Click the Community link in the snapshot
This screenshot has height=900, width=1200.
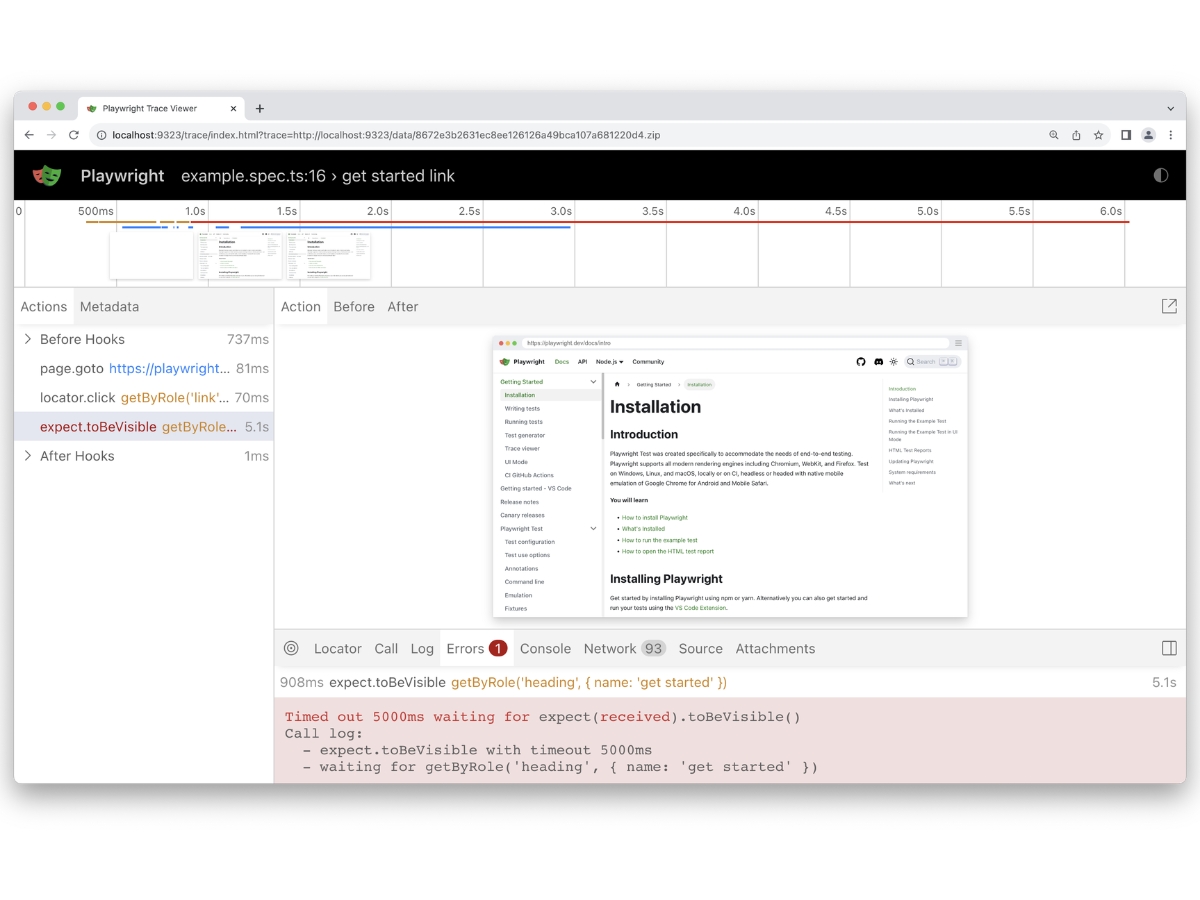coord(648,362)
